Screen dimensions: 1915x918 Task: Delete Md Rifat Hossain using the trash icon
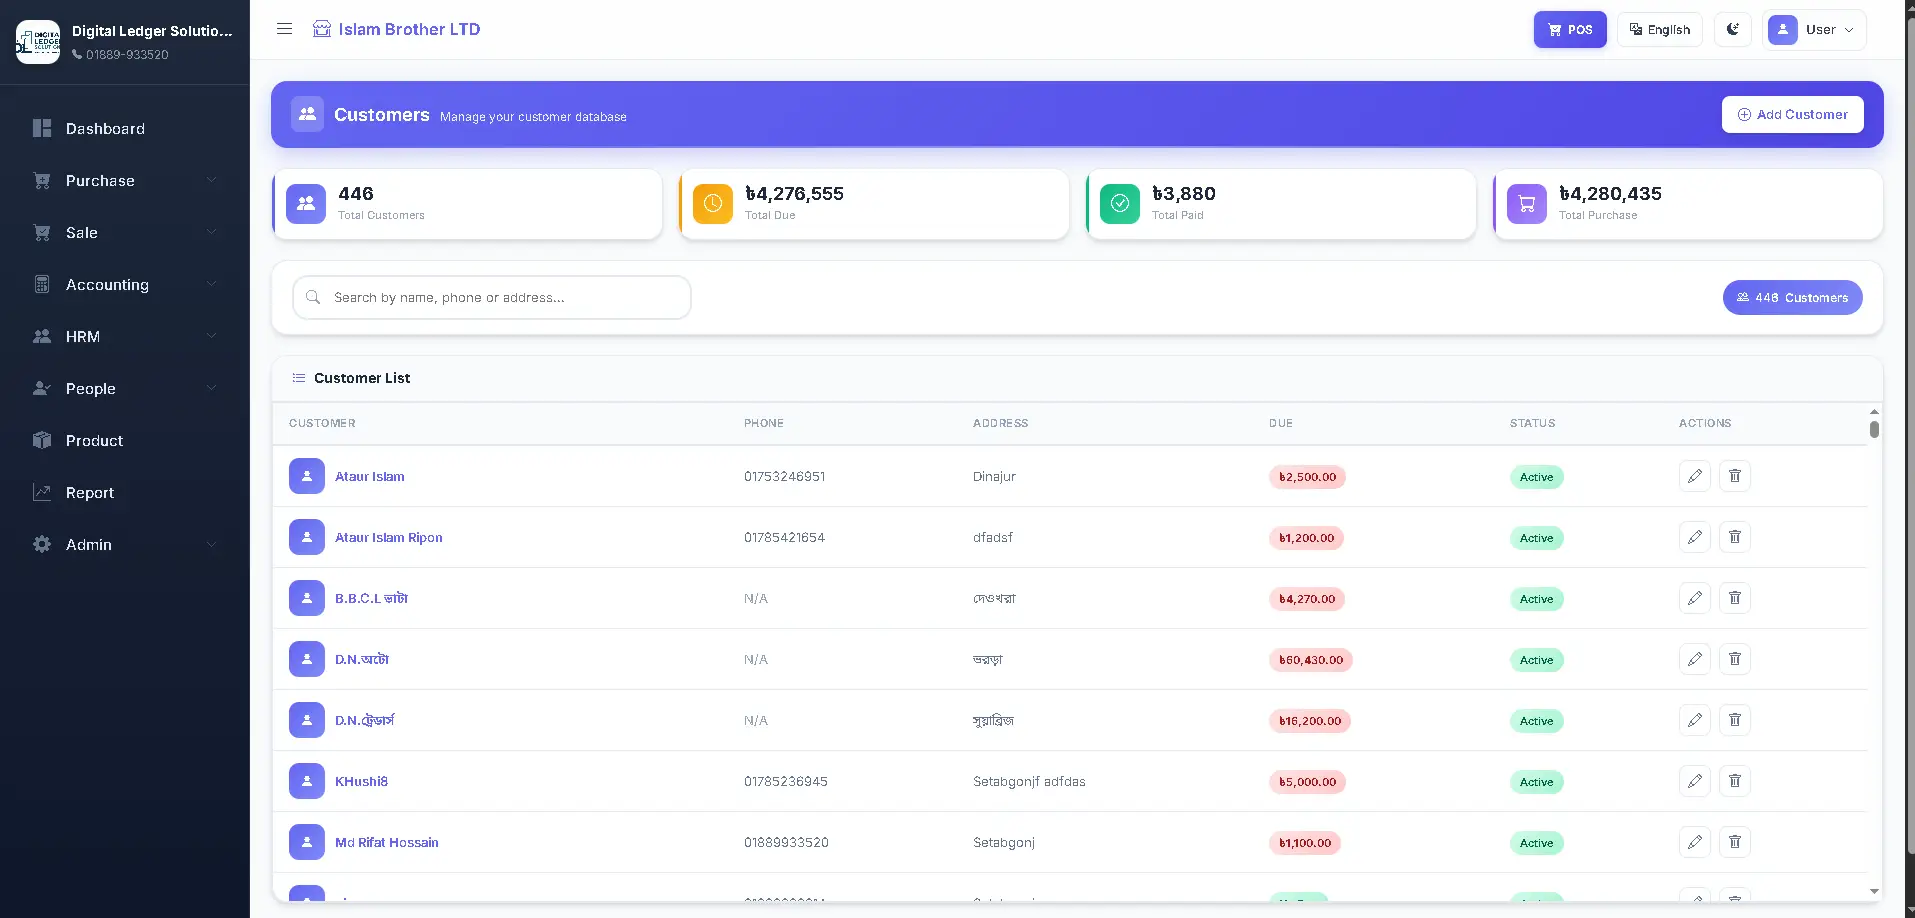[x=1735, y=842]
